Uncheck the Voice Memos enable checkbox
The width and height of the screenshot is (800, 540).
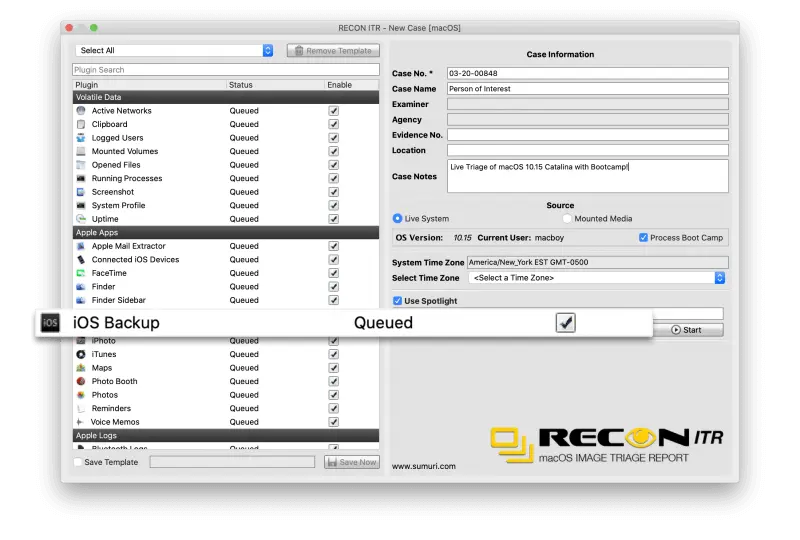pyautogui.click(x=334, y=422)
